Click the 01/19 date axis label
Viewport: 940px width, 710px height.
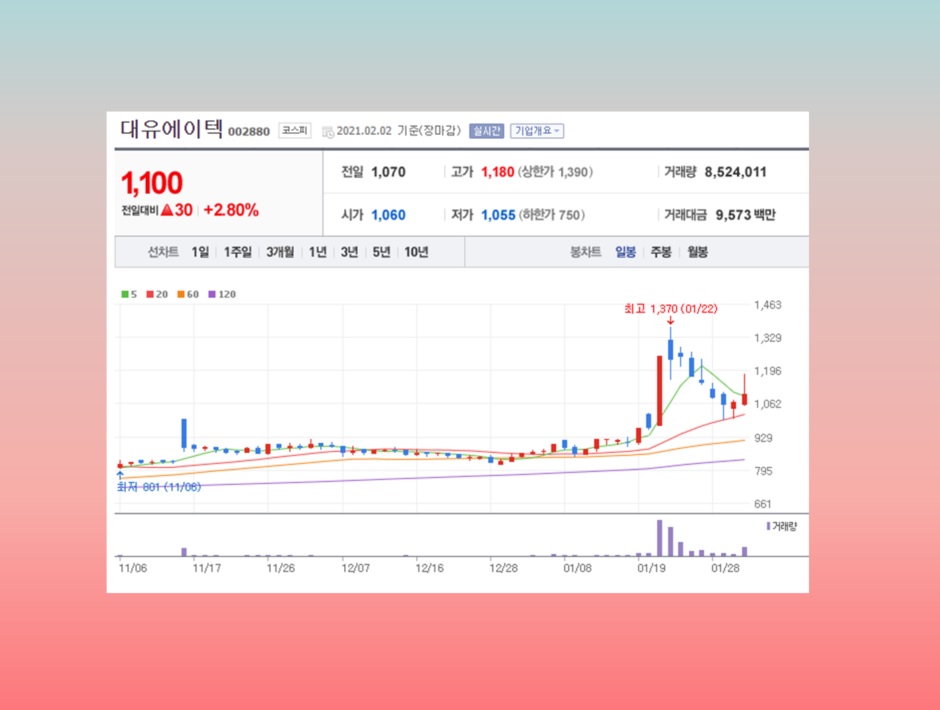(x=651, y=568)
